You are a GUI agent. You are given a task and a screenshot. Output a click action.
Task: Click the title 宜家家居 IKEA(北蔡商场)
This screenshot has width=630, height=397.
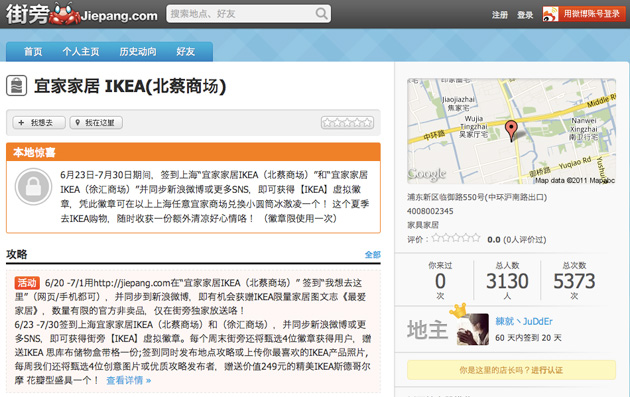pyautogui.click(x=130, y=86)
